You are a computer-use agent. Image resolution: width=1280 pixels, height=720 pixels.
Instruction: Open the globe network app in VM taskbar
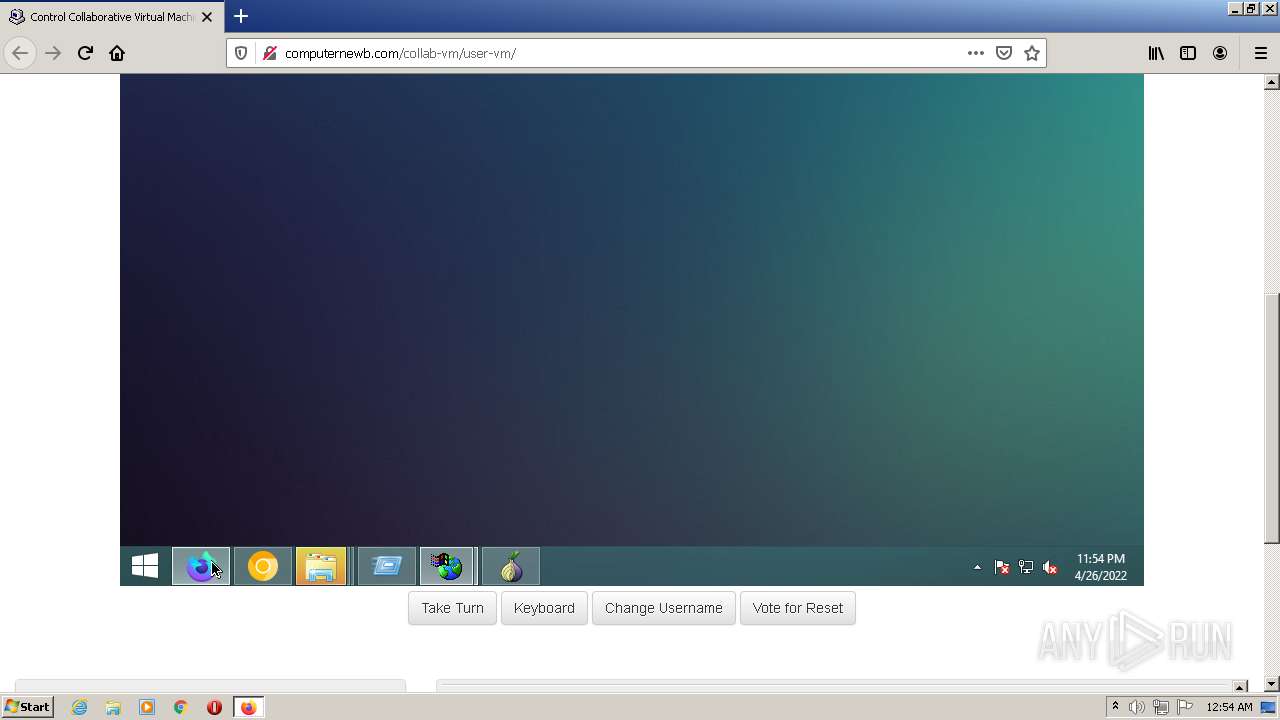pos(447,566)
